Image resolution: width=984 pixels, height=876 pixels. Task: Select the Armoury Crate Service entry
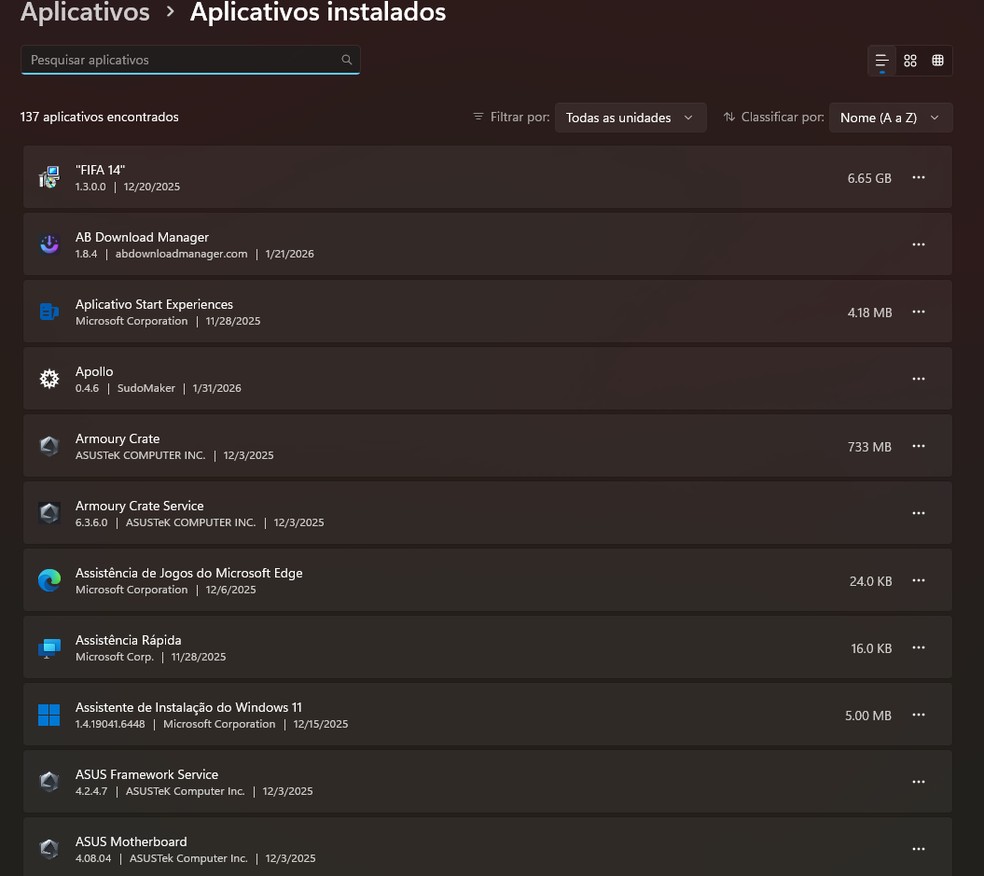[400, 513]
